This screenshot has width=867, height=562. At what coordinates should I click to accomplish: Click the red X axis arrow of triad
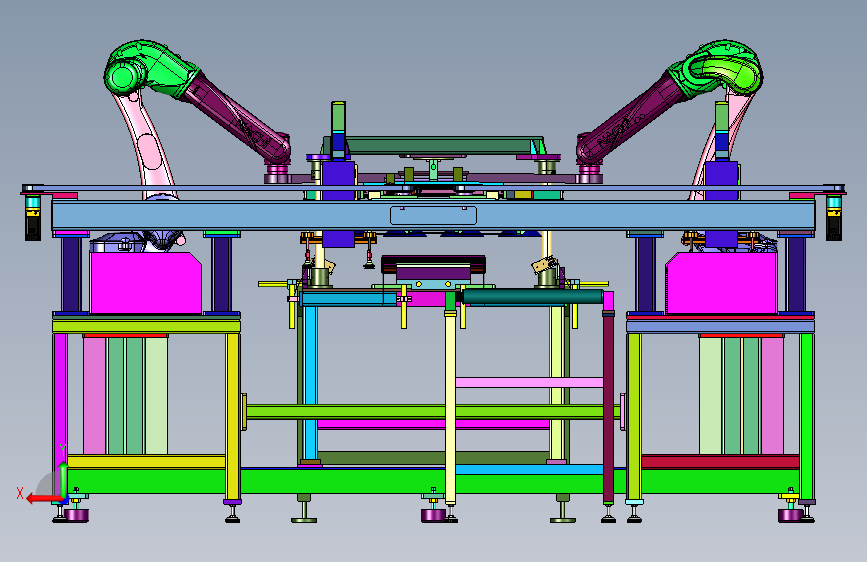click(43, 499)
